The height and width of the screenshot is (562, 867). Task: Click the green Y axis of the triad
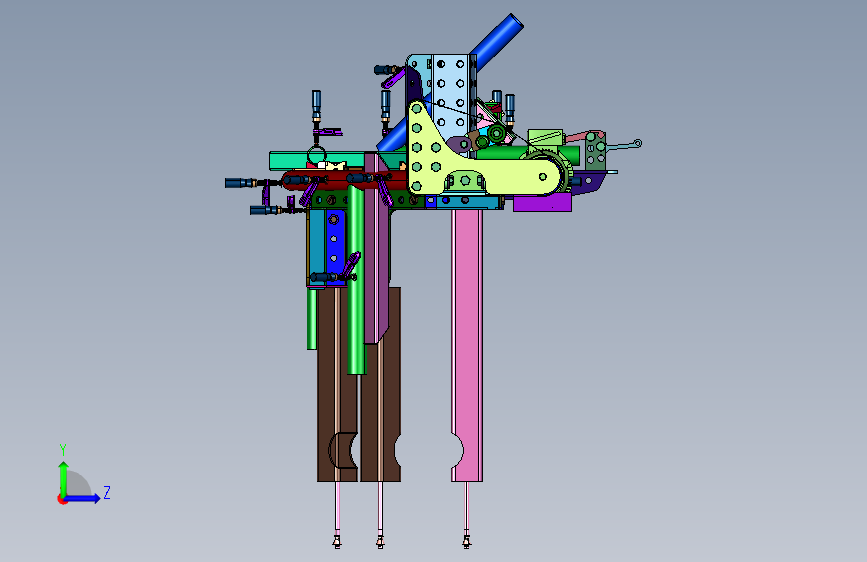pos(63,479)
